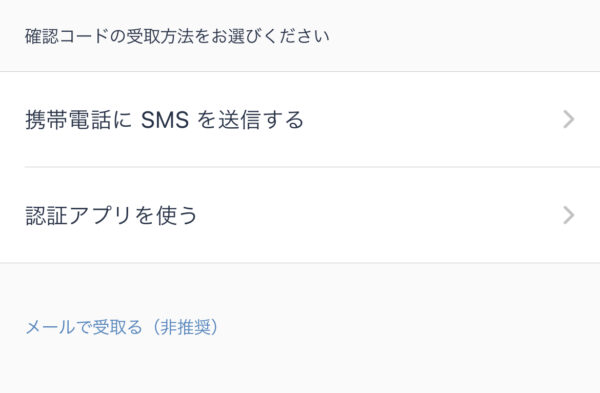
Task: Expand the SMS row with its right arrow
Action: (x=569, y=119)
